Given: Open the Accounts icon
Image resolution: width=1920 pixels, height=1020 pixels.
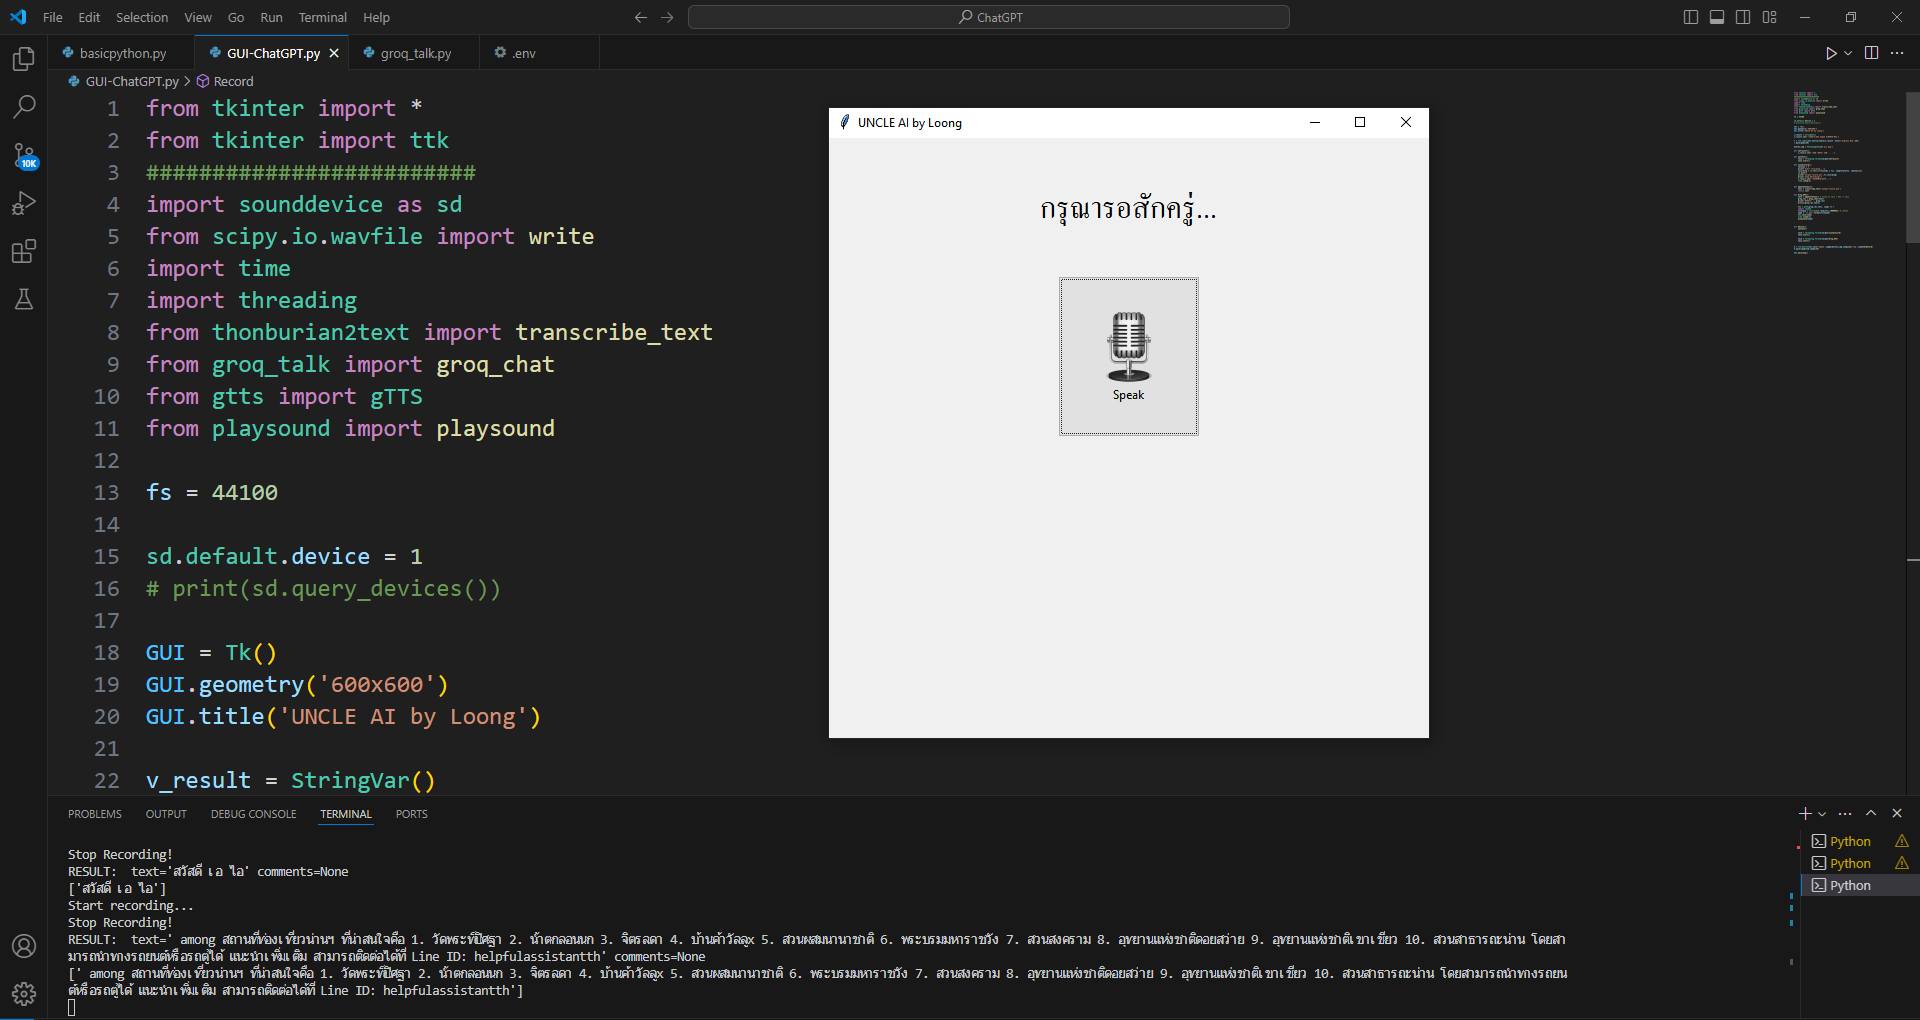Looking at the screenshot, I should coord(24,946).
